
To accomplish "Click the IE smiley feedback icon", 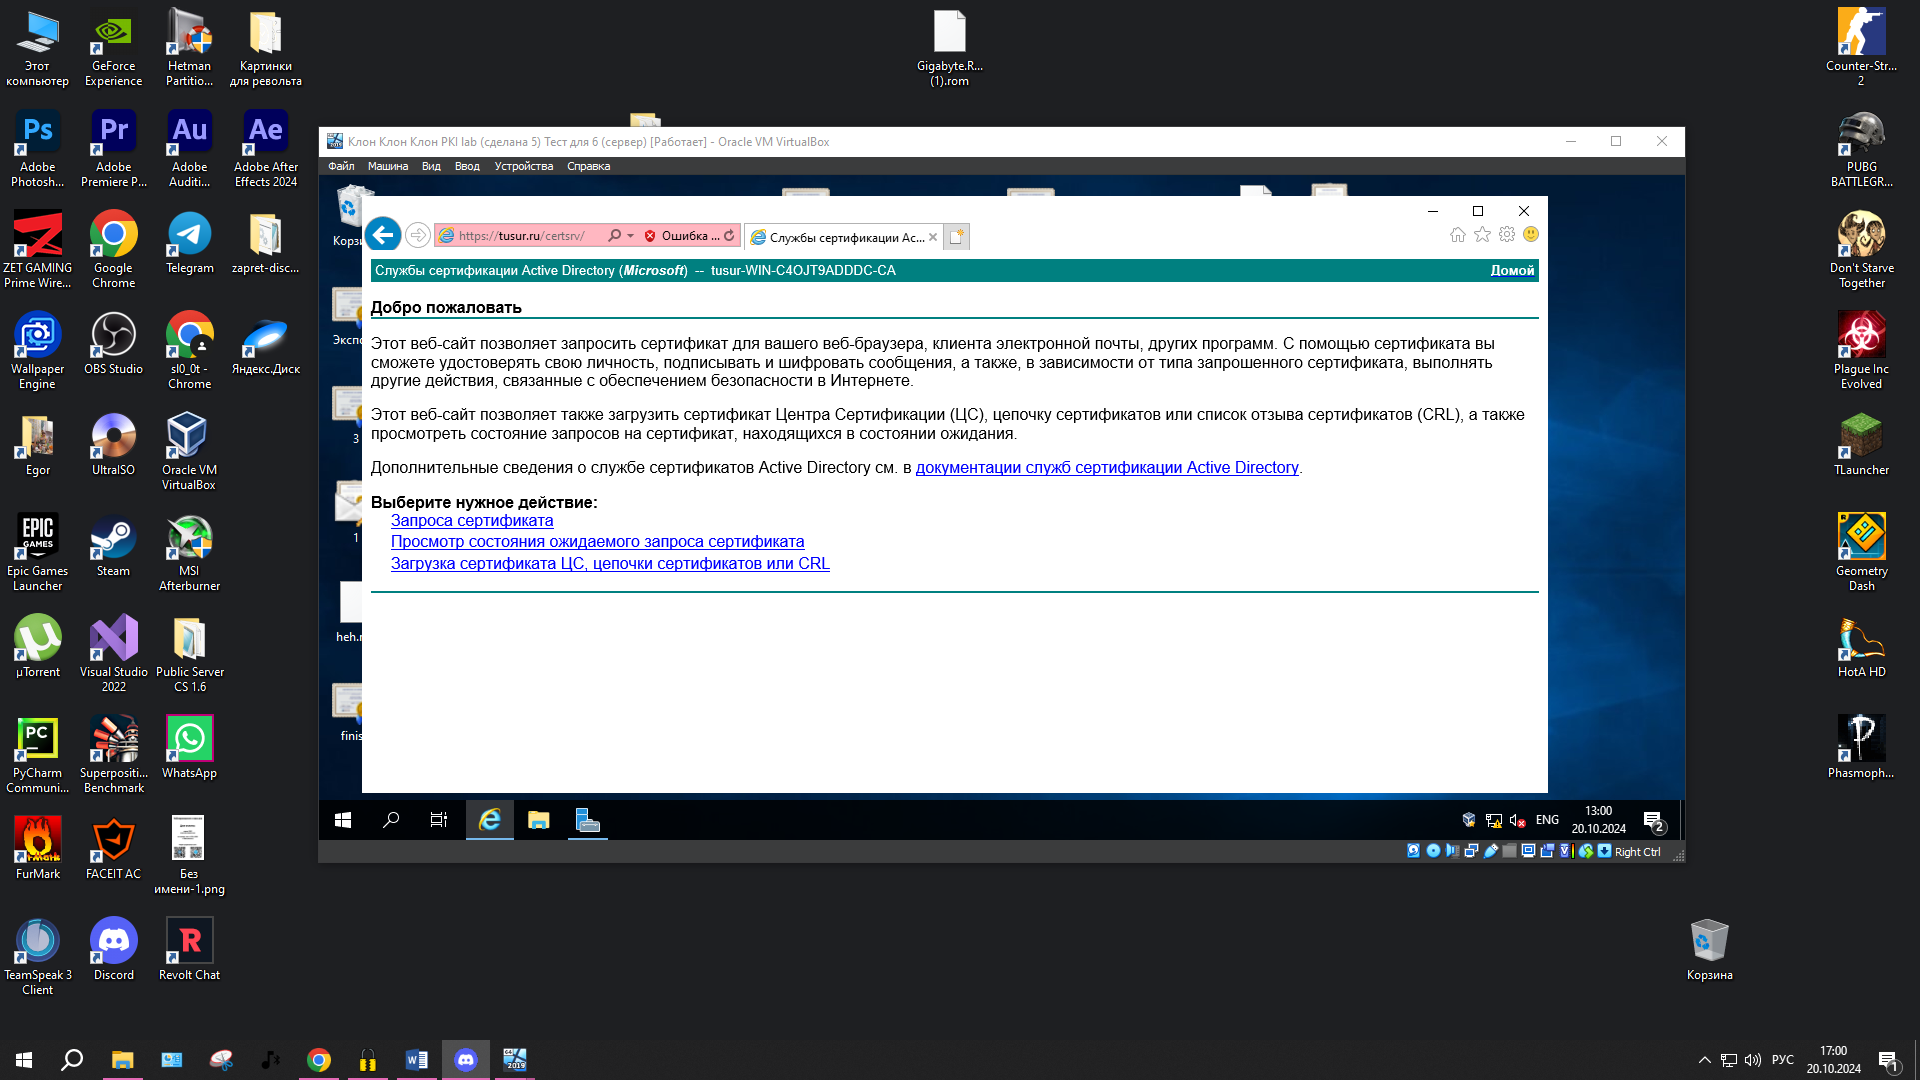I will click(1531, 234).
